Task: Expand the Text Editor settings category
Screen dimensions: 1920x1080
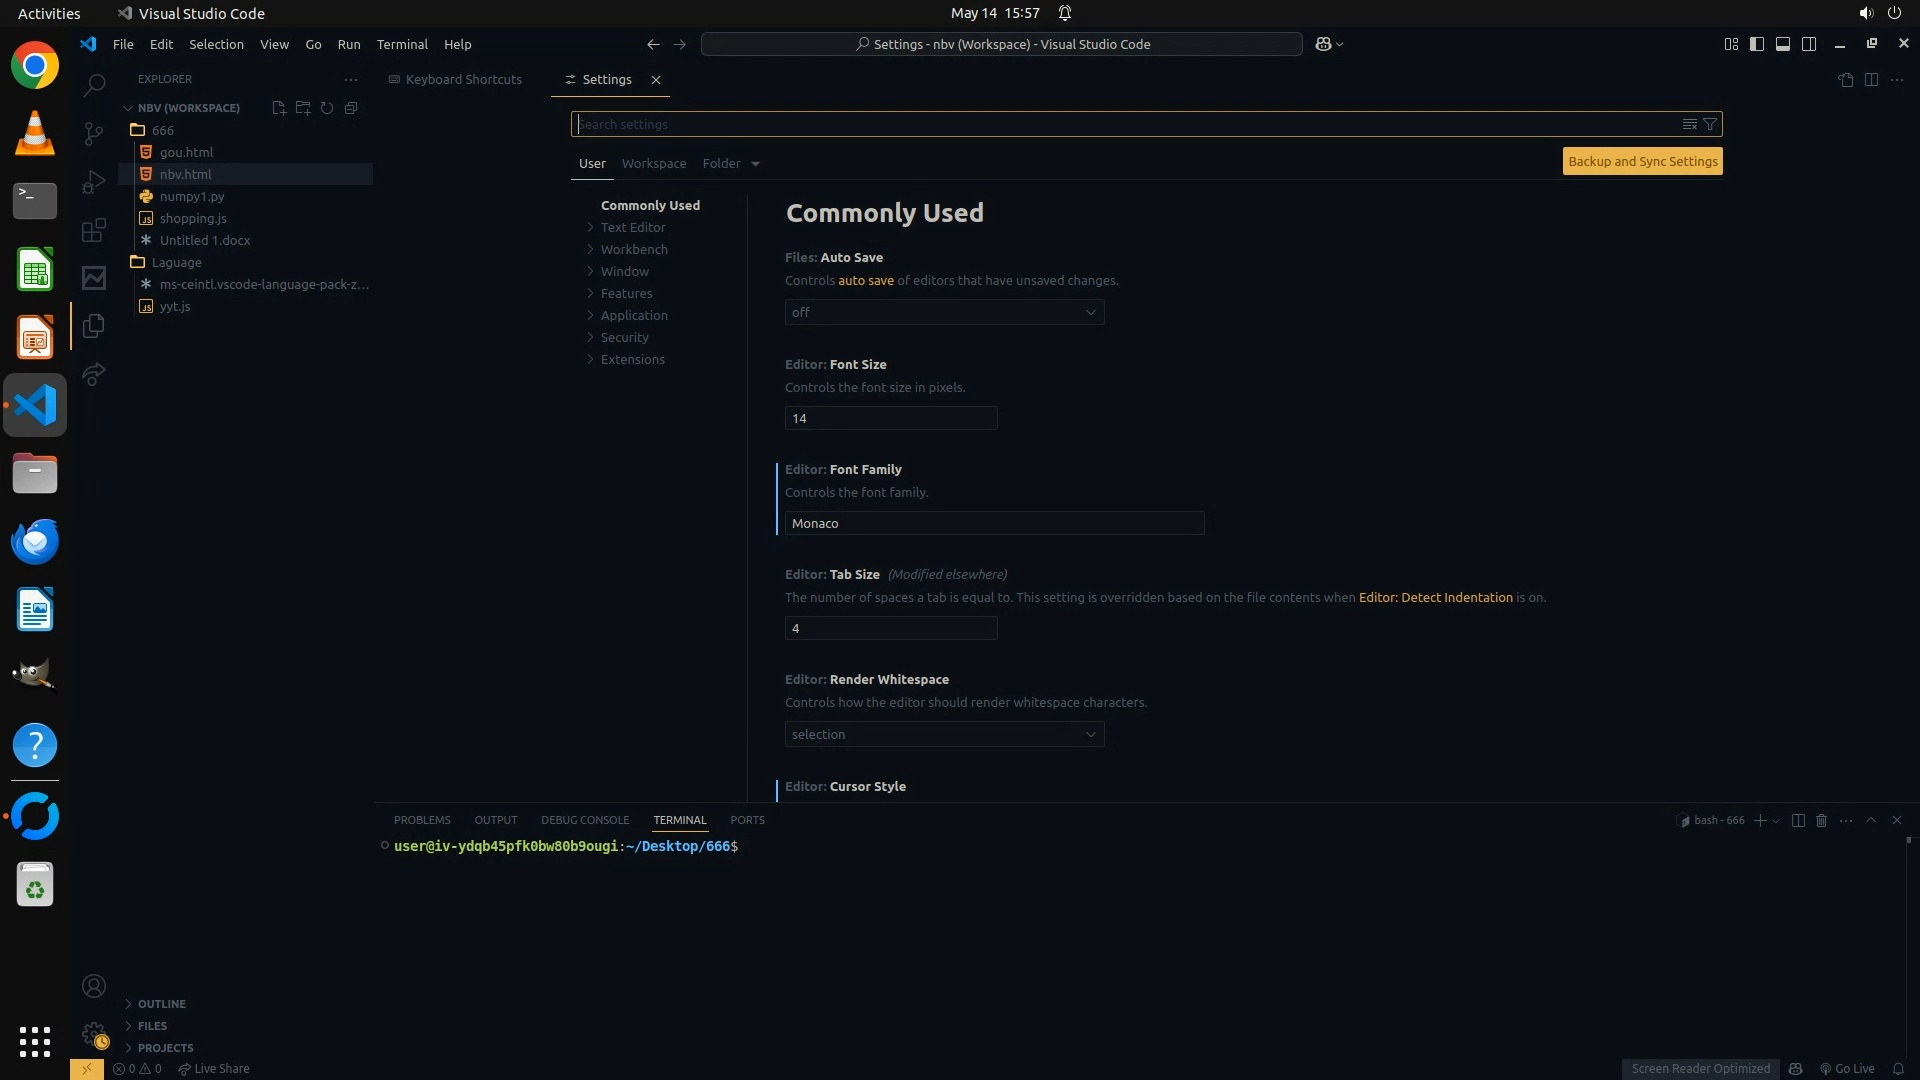Action: [x=633, y=228]
